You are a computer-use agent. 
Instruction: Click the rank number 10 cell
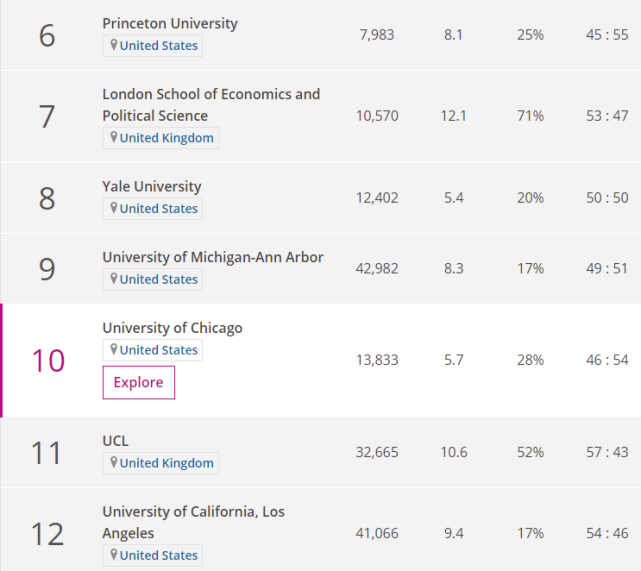[x=47, y=360]
